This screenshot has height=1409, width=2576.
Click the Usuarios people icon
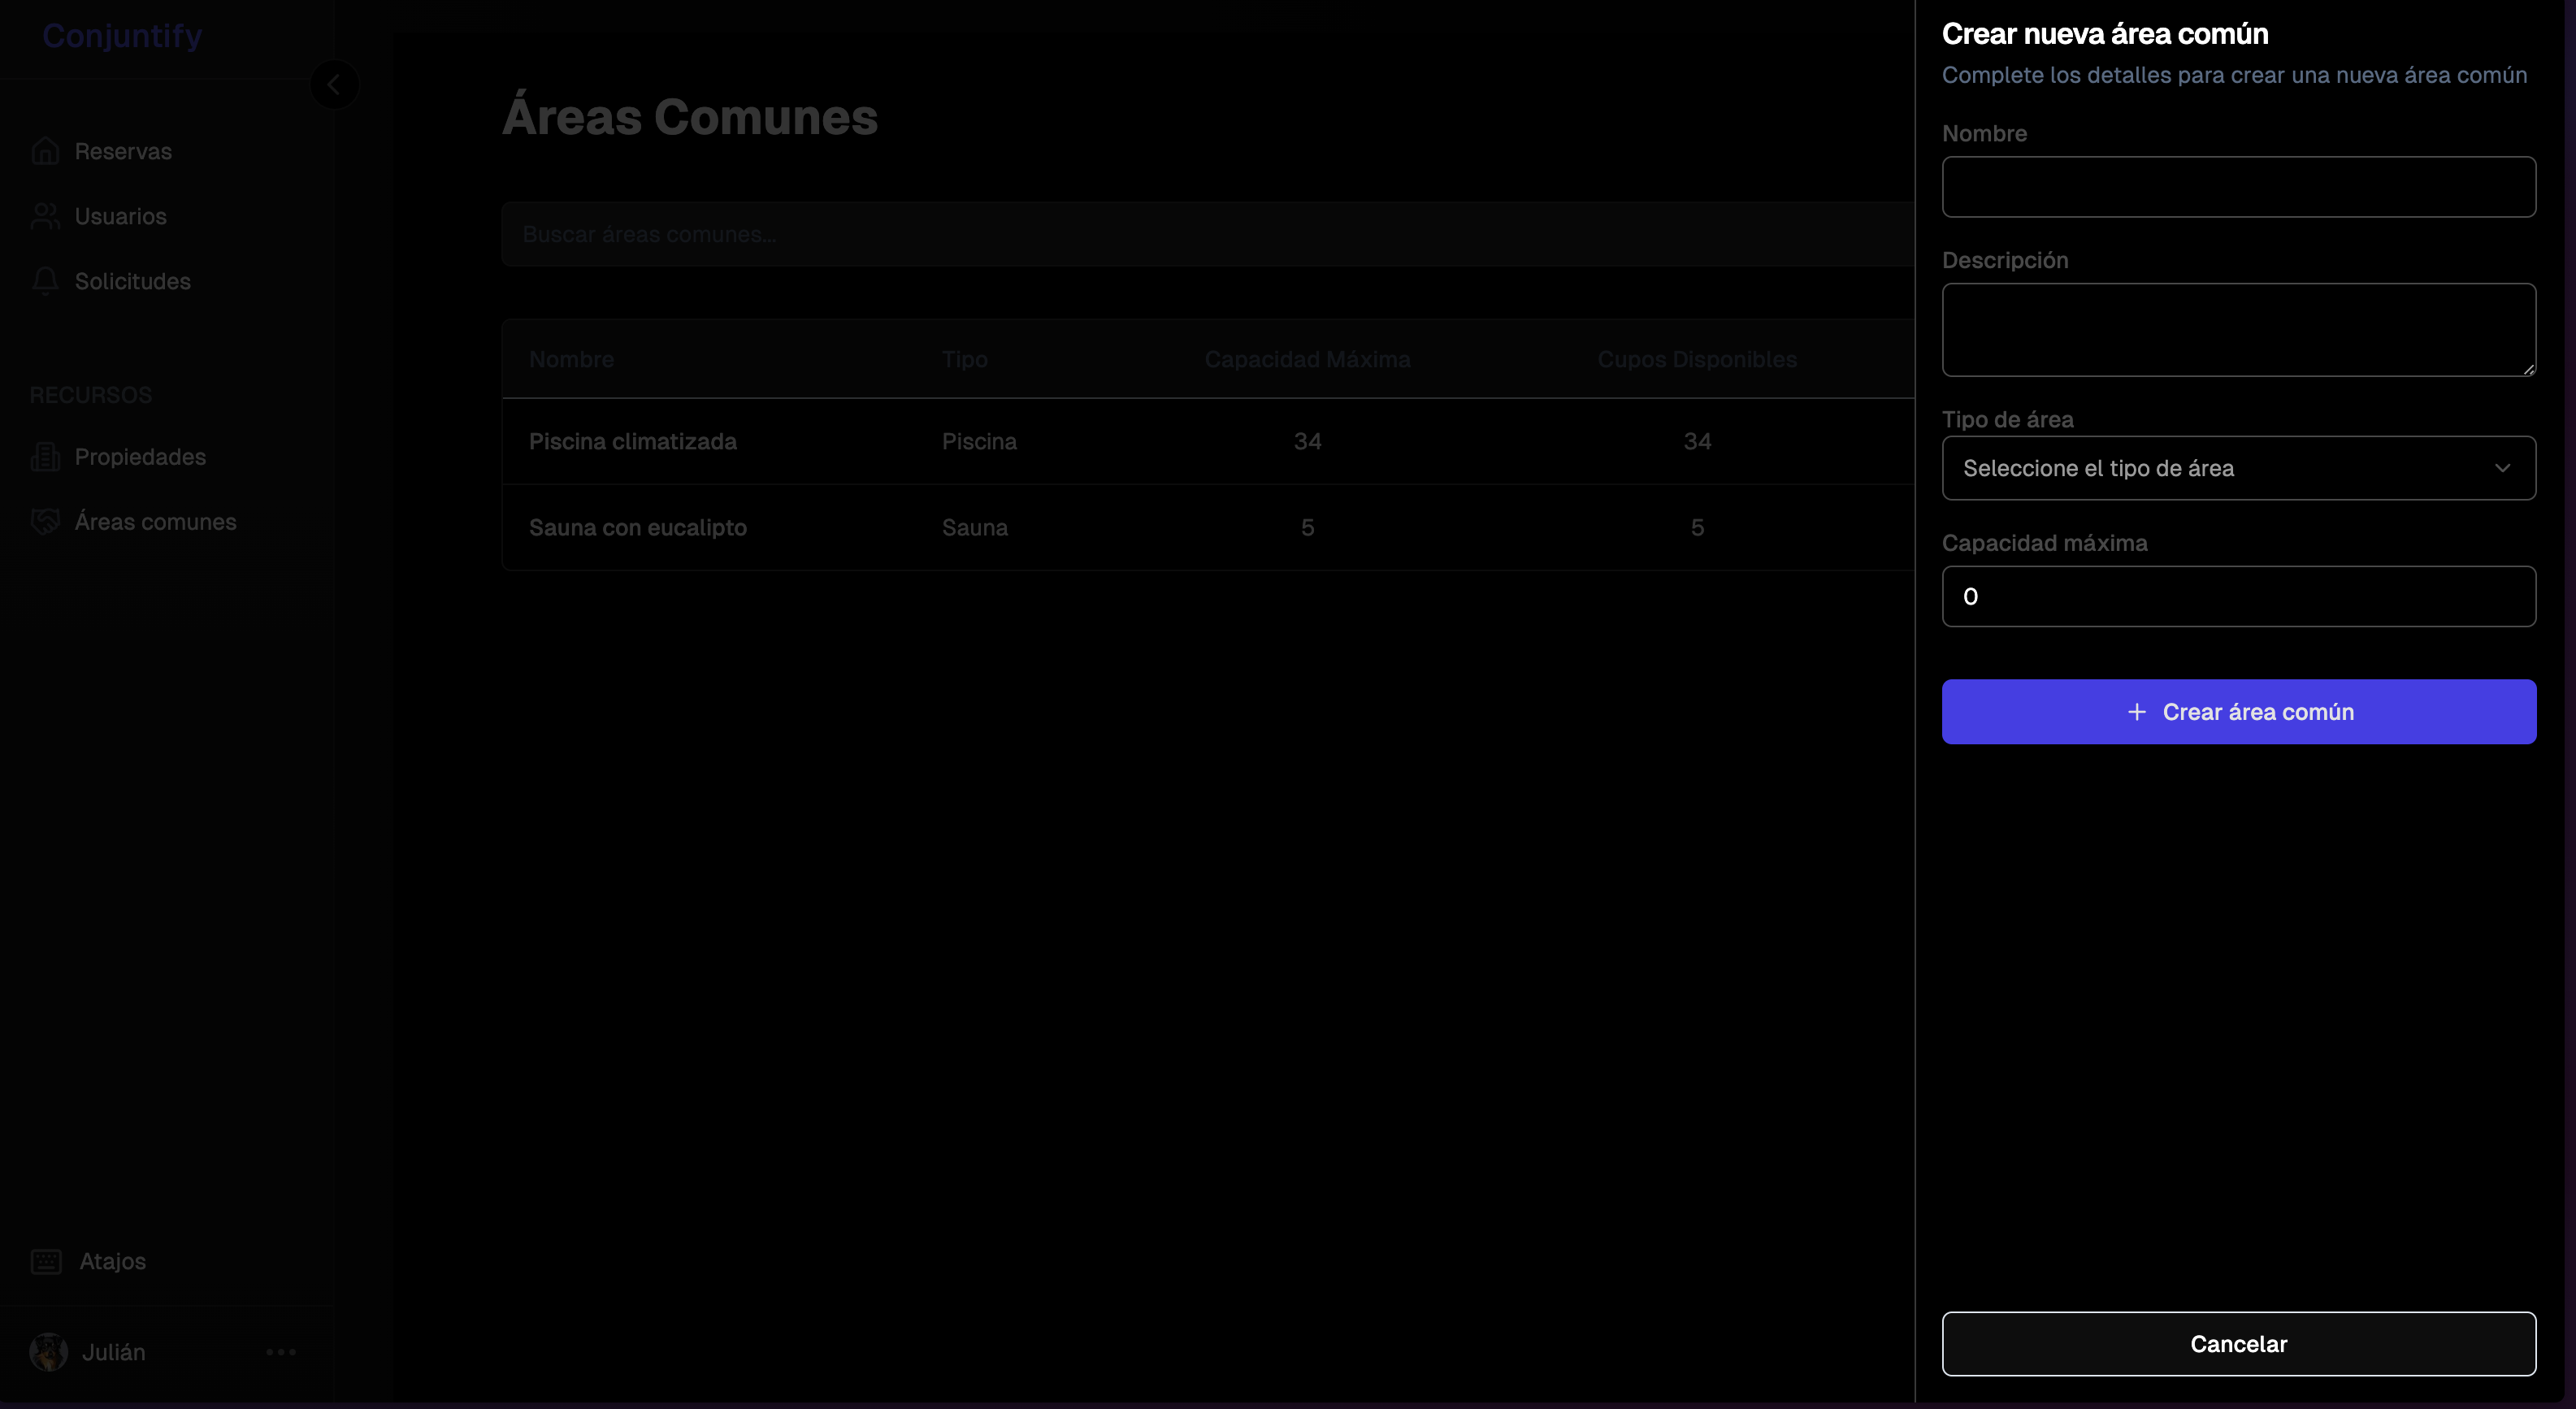tap(45, 216)
